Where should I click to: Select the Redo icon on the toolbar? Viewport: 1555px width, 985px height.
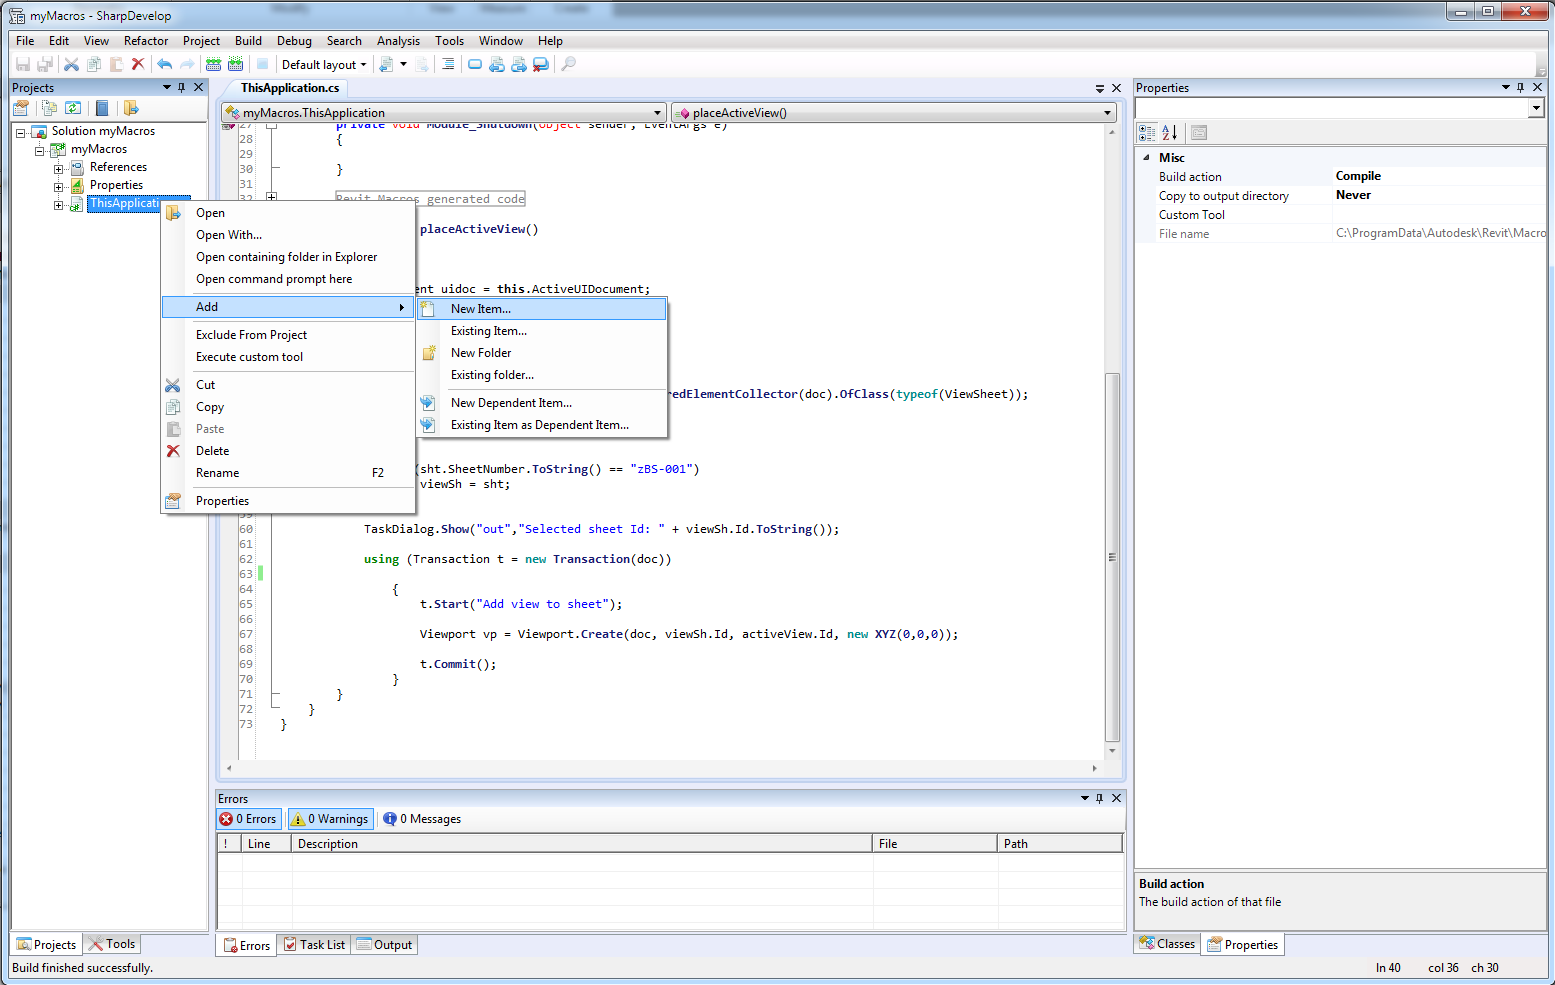point(187,64)
